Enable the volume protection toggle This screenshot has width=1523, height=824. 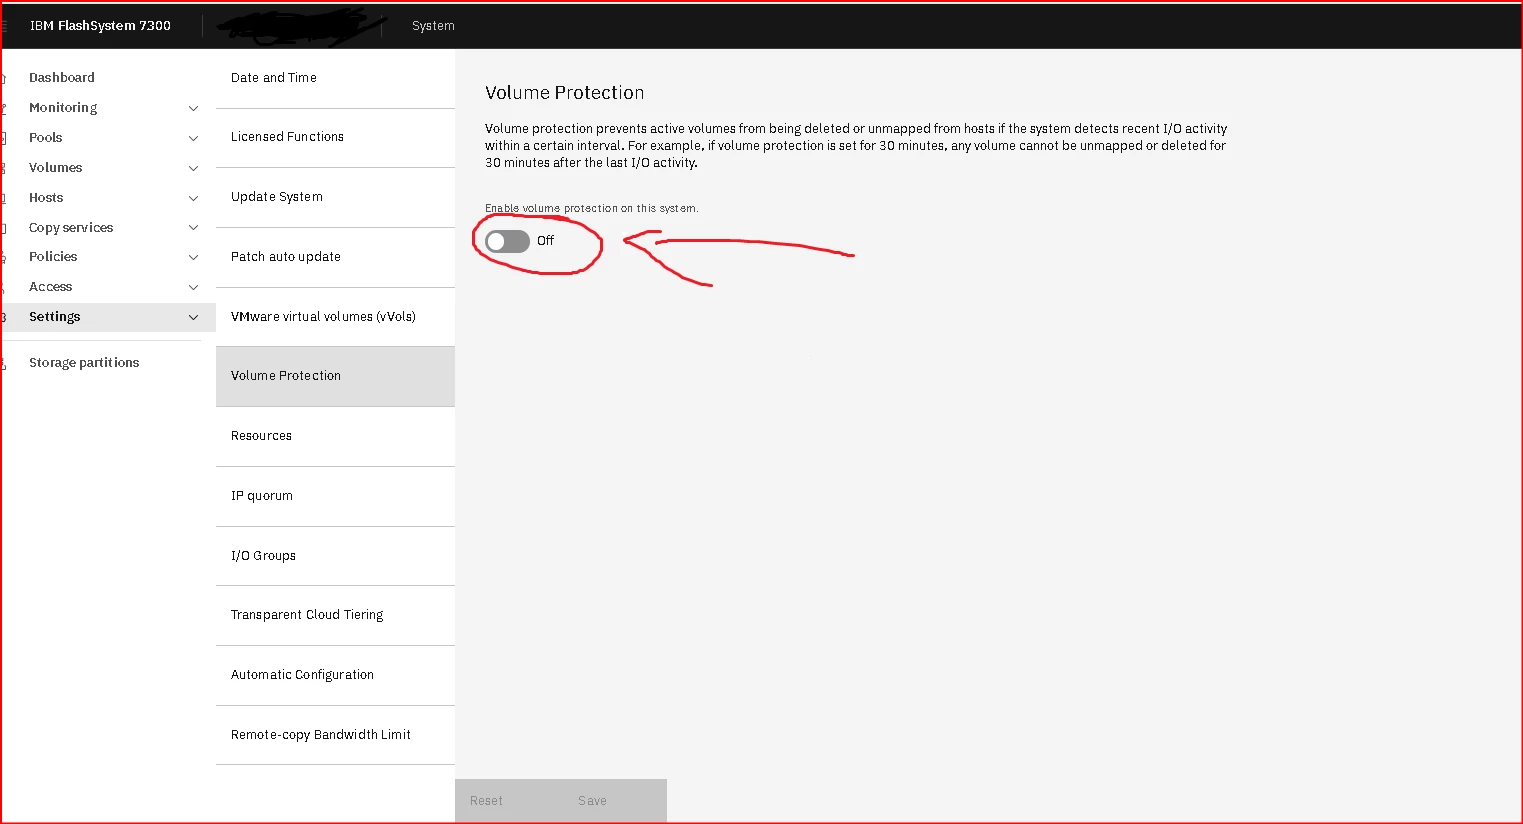click(507, 241)
